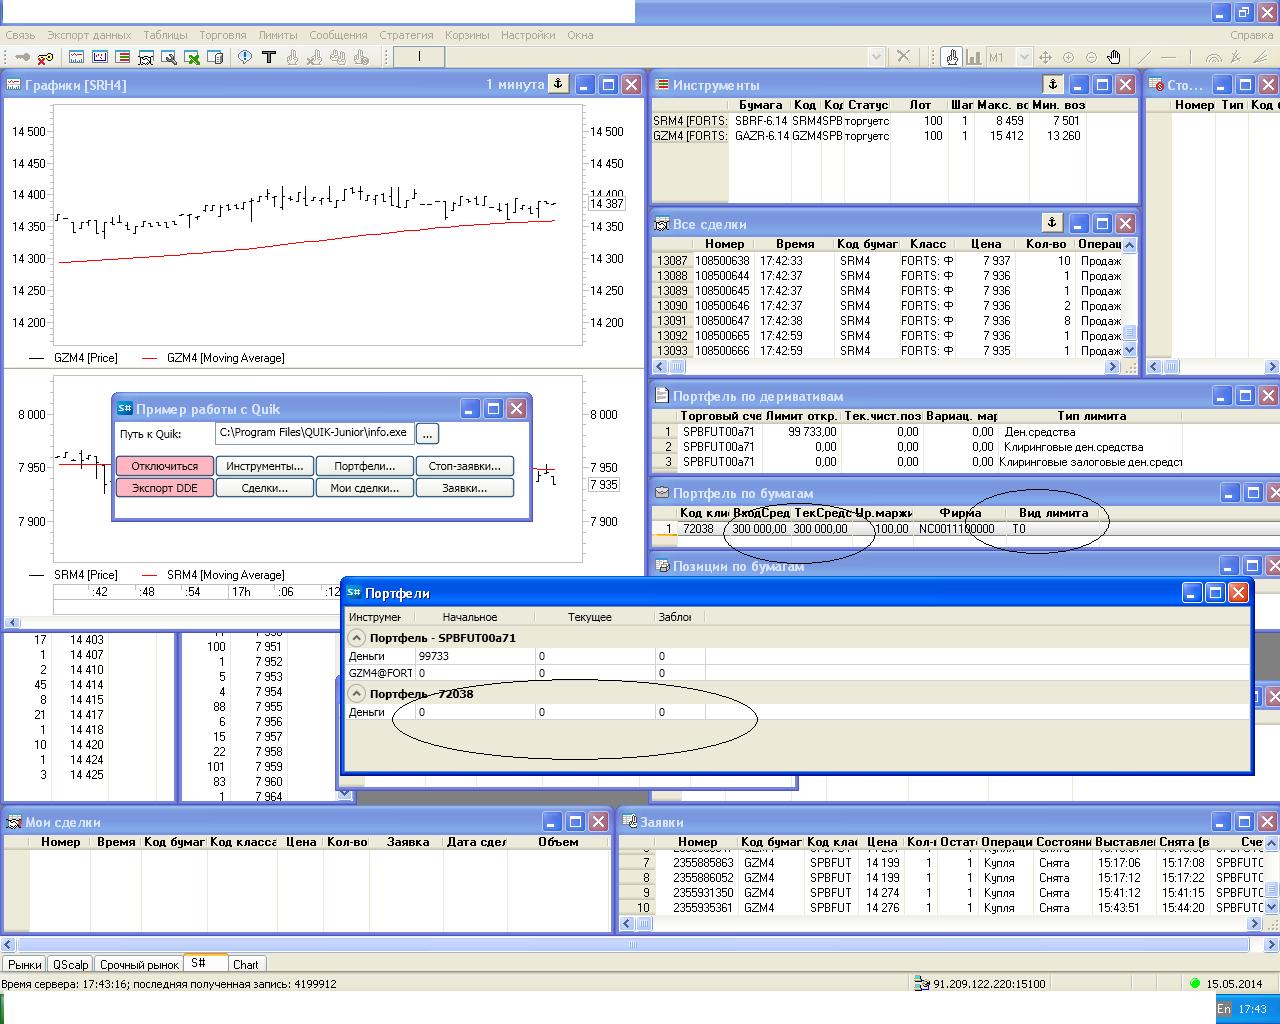Viewport: 1280px width, 1024px height.
Task: Toggle anchor pin on Все сделки panel
Action: pyautogui.click(x=1051, y=222)
